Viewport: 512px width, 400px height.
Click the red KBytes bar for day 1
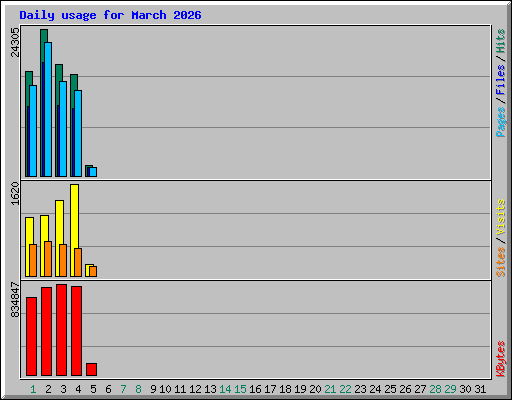coord(31,337)
